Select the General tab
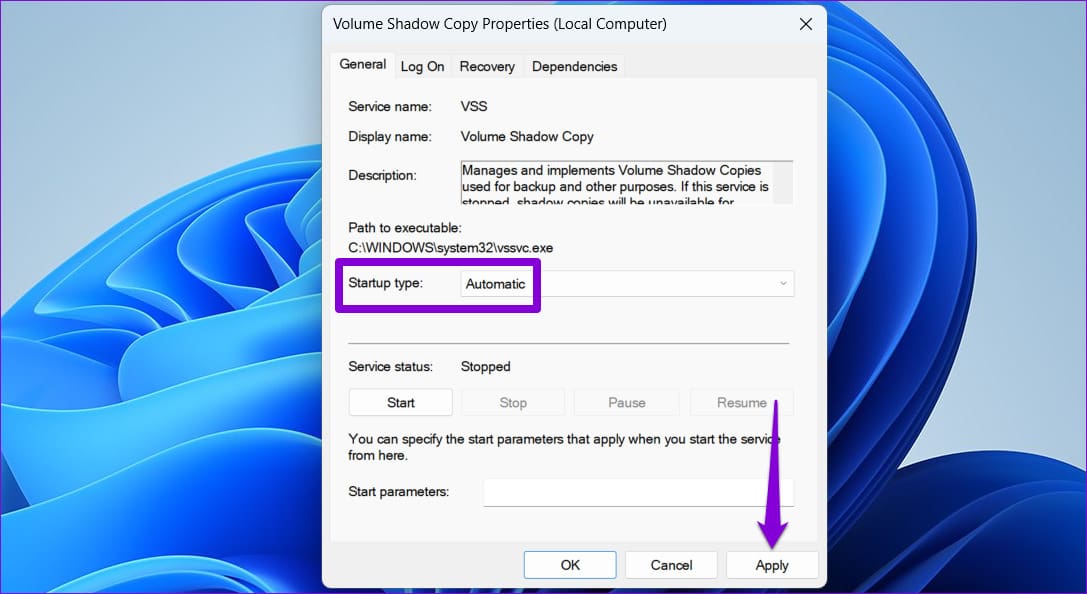1087x594 pixels. 362,64
